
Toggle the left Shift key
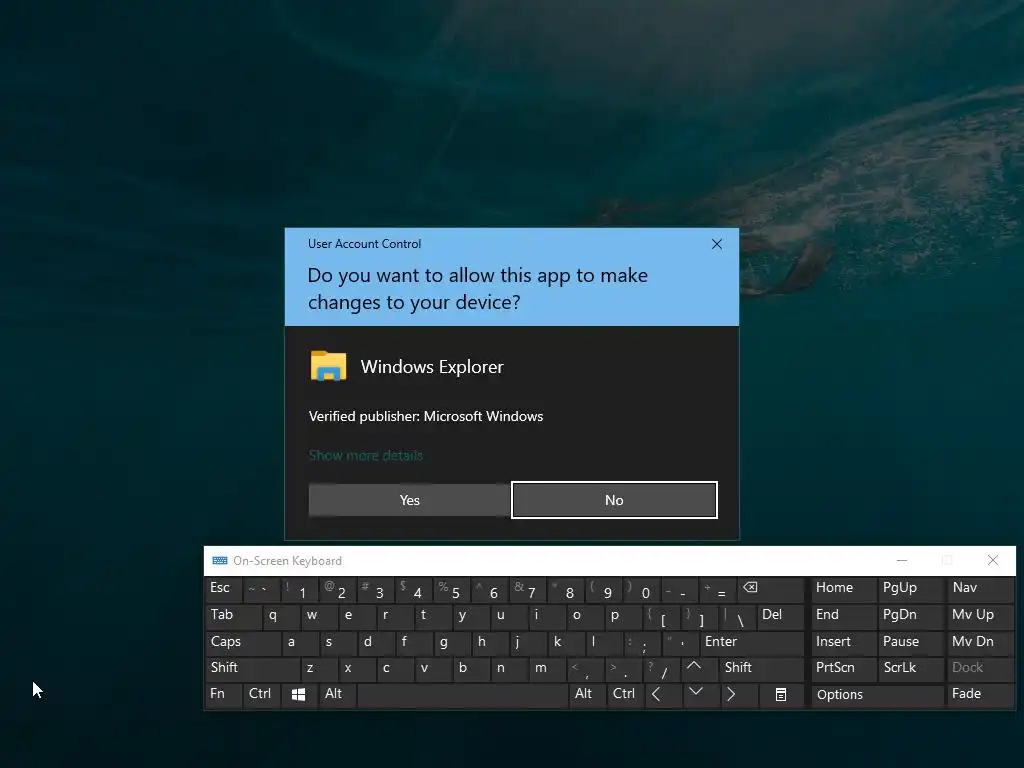(252, 668)
